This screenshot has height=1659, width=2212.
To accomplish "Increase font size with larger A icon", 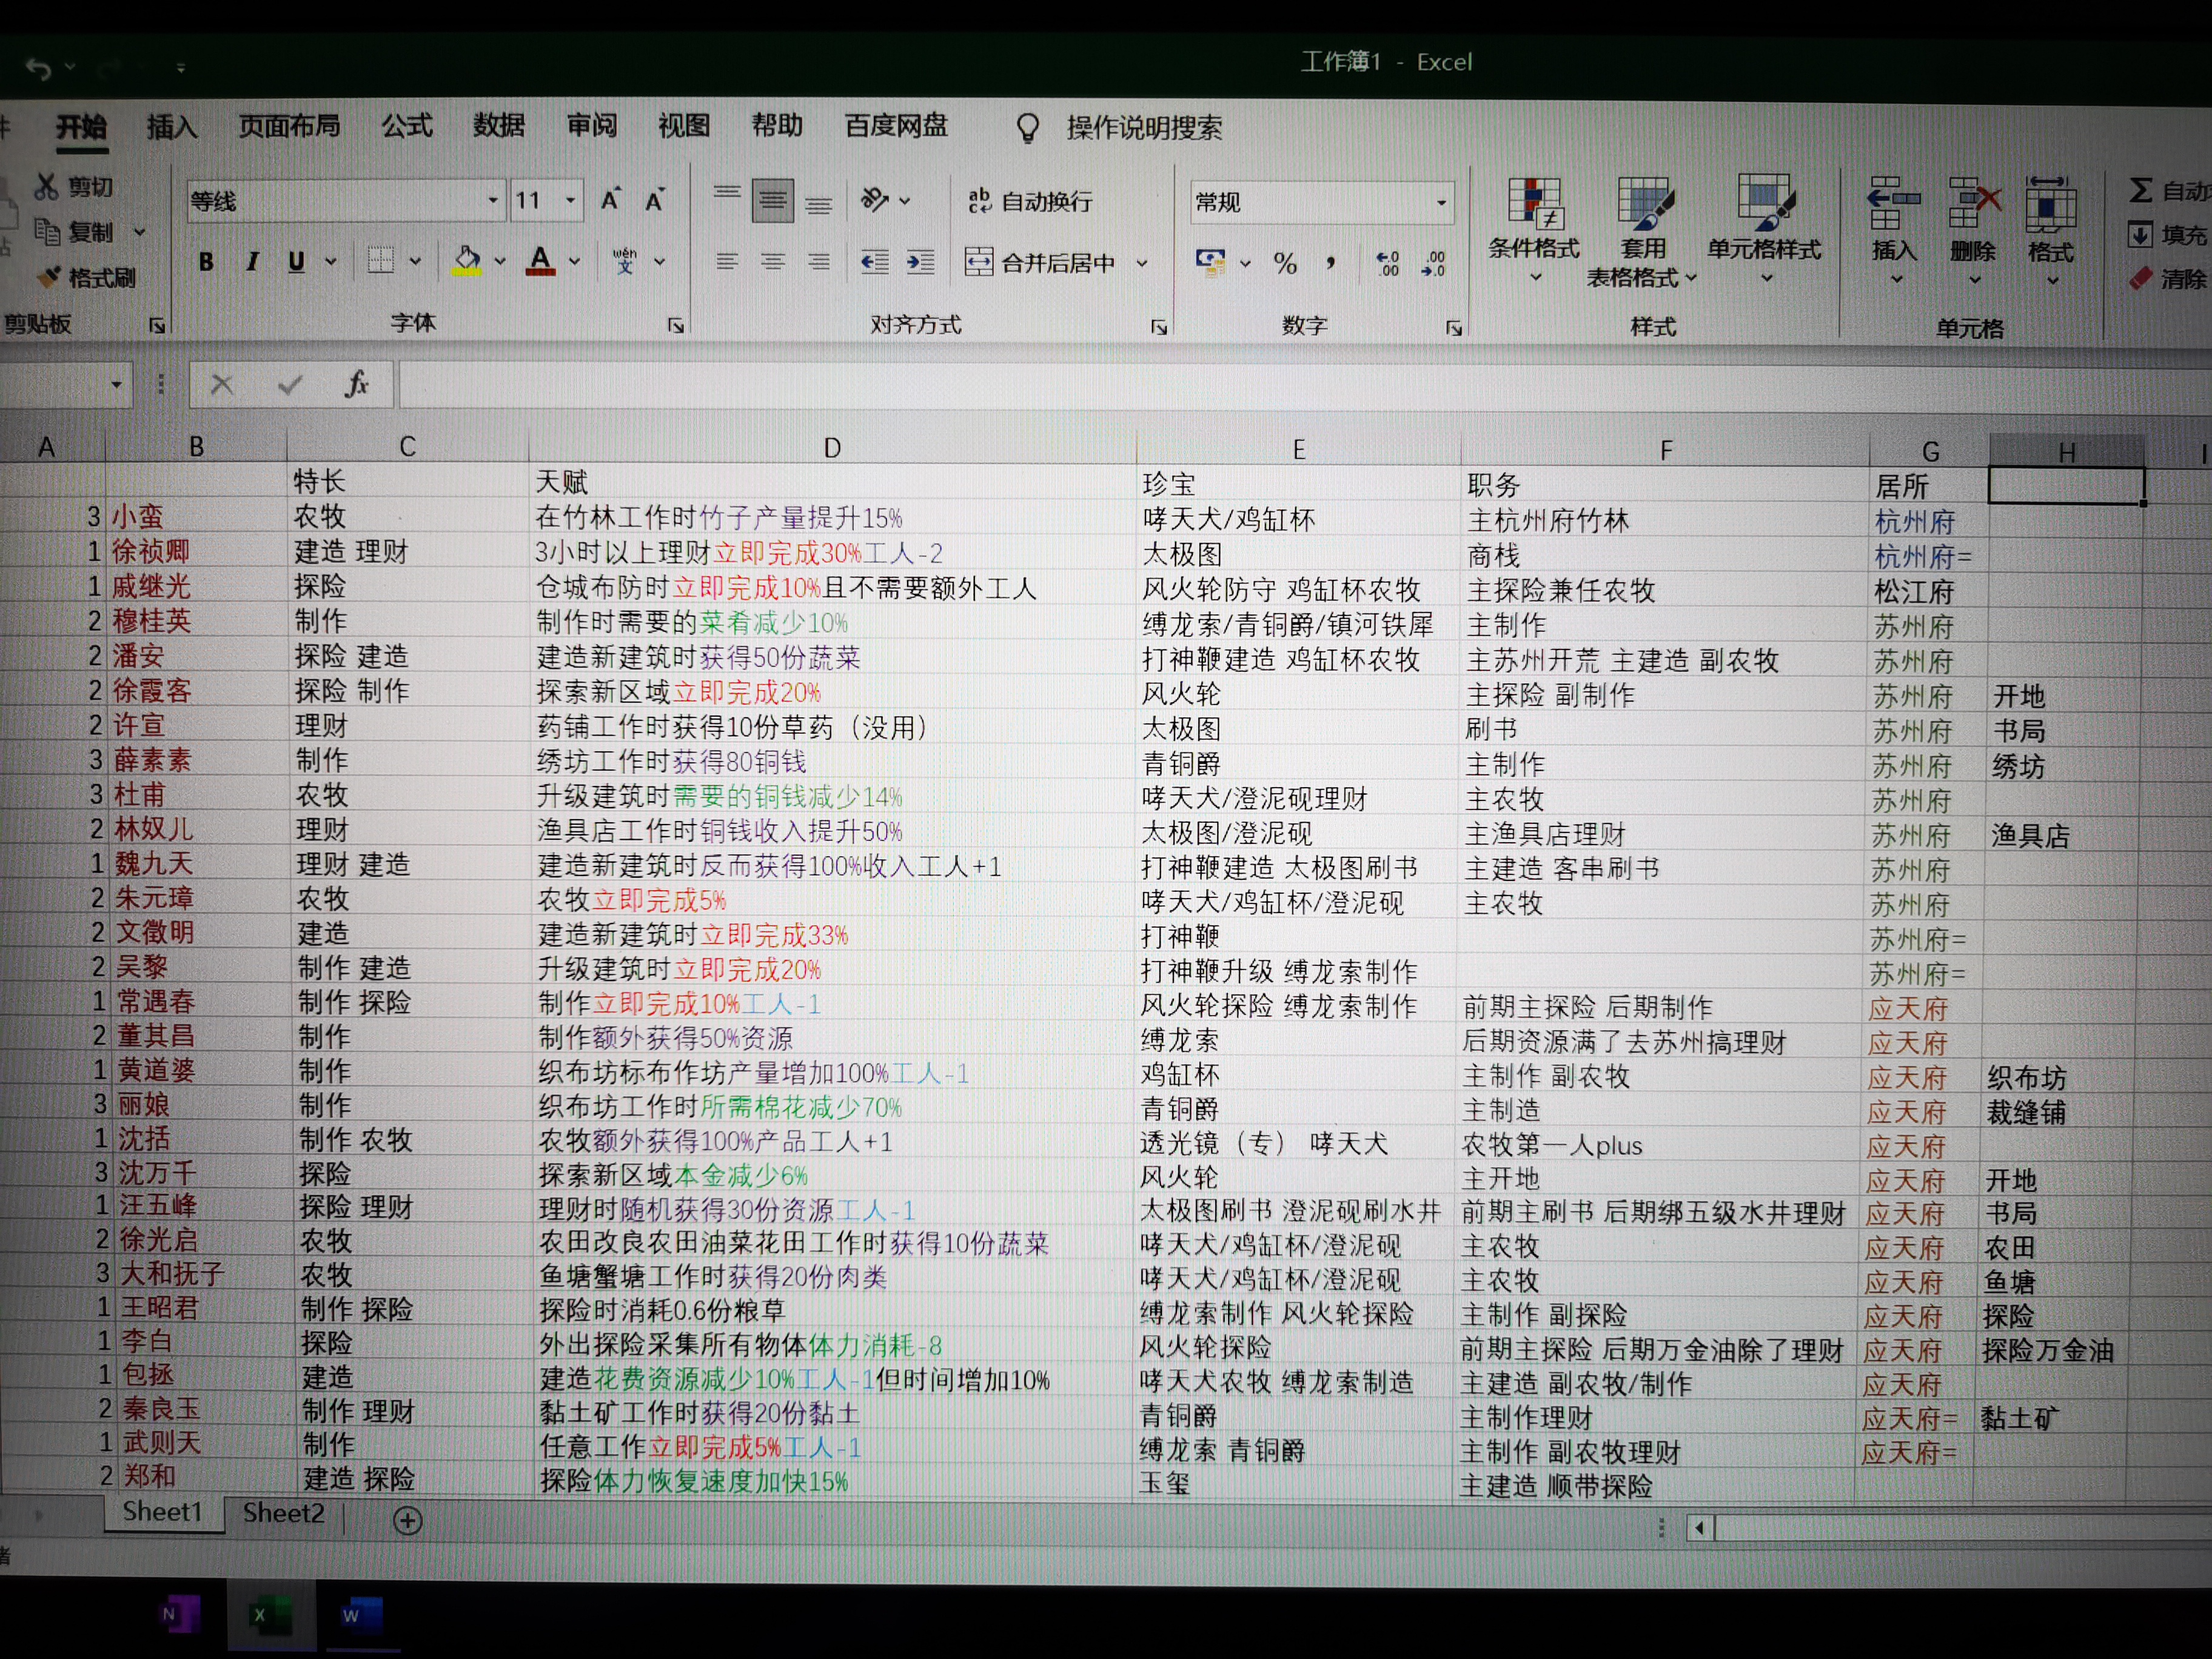I will pyautogui.click(x=610, y=200).
